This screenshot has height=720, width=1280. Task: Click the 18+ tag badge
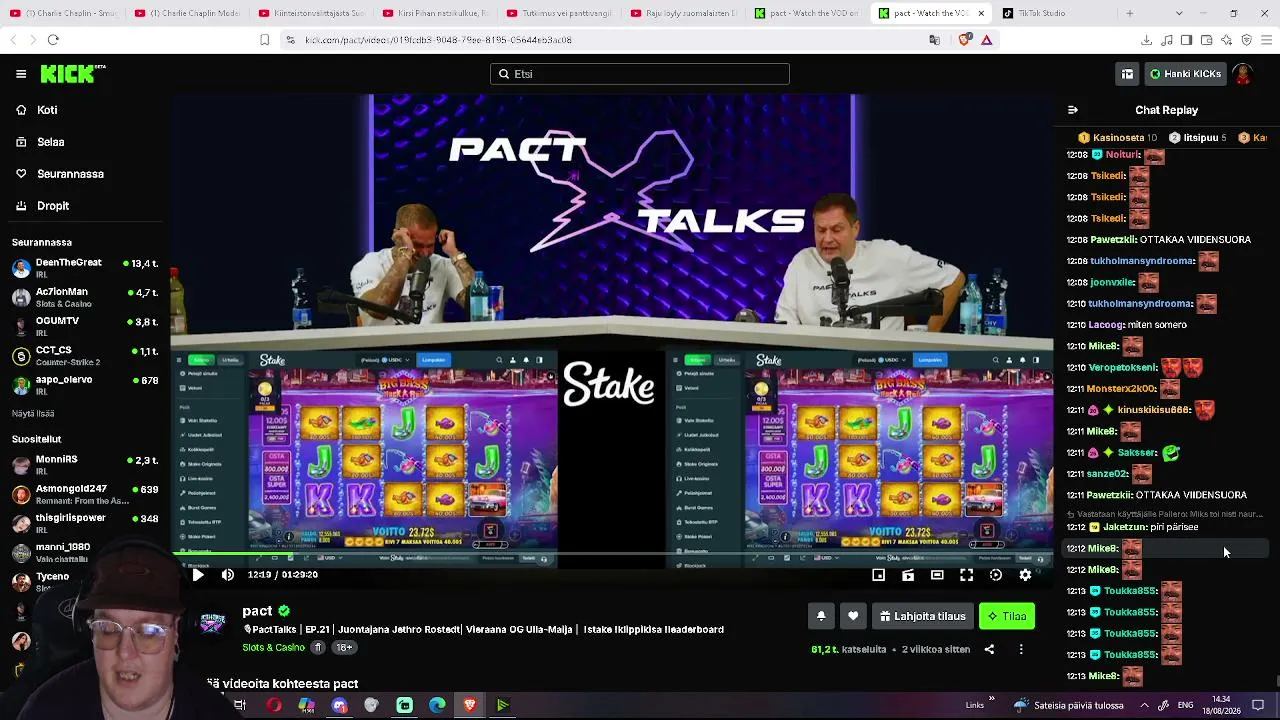(x=344, y=647)
